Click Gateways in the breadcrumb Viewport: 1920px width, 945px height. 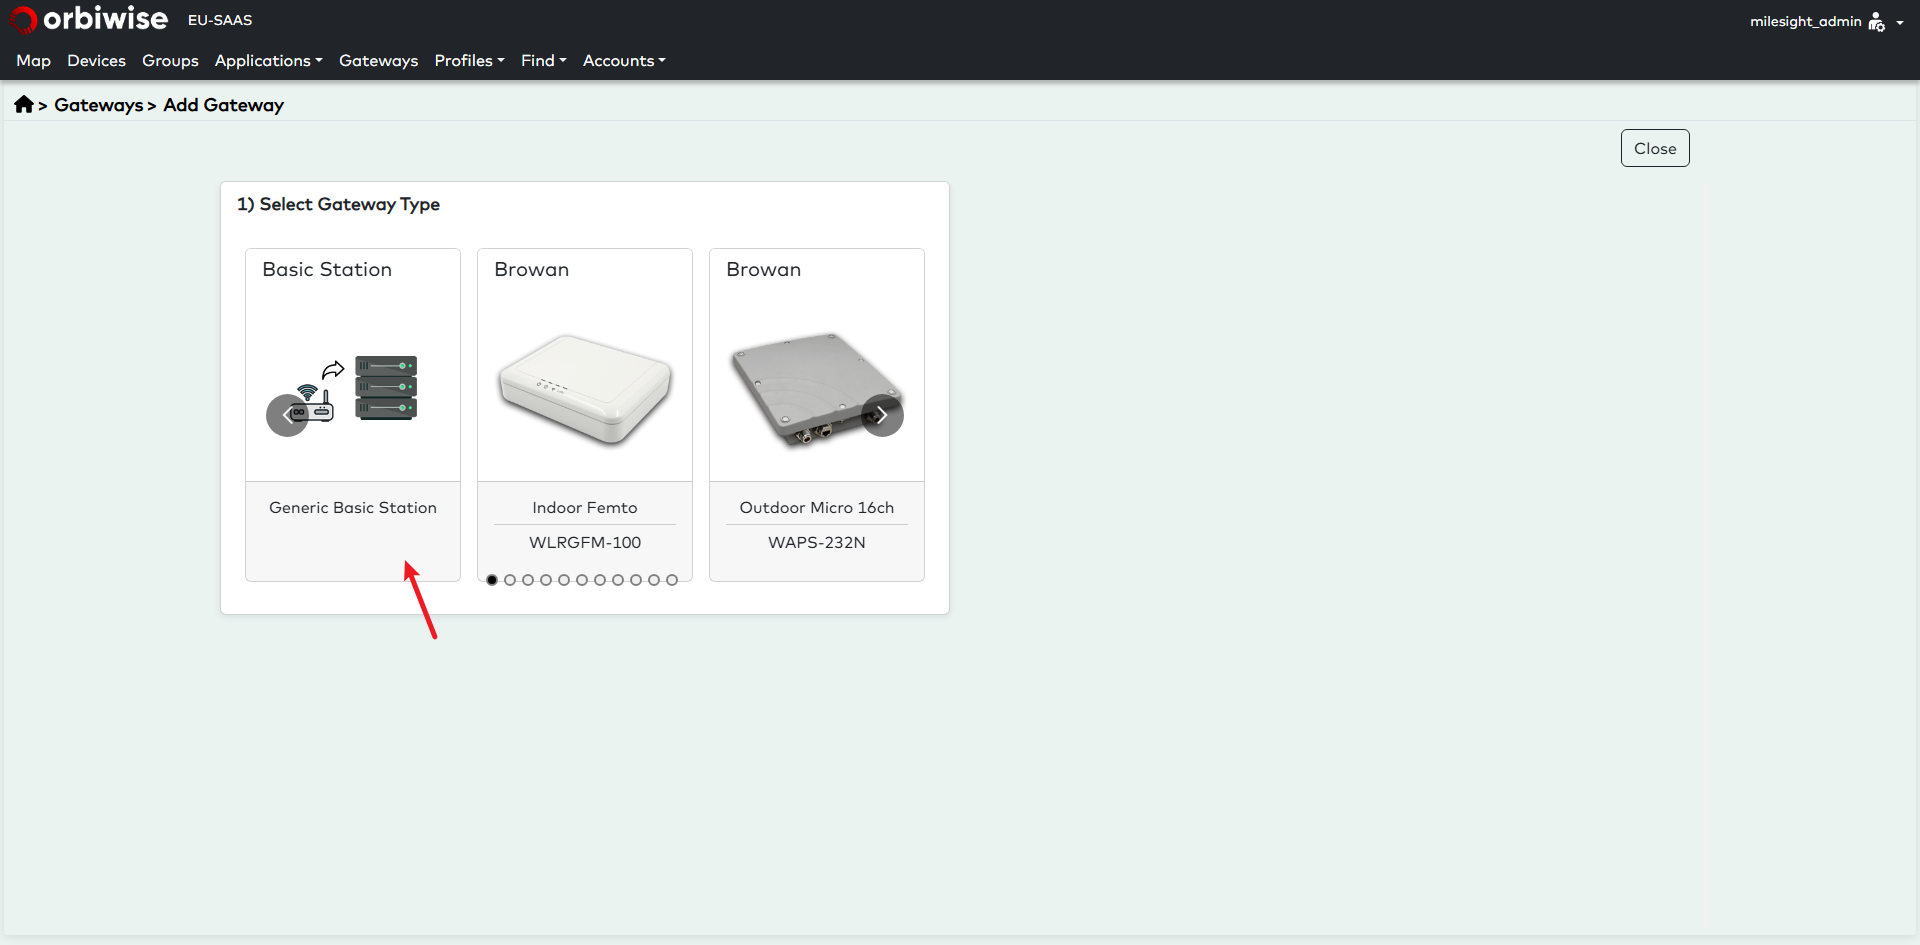[98, 105]
